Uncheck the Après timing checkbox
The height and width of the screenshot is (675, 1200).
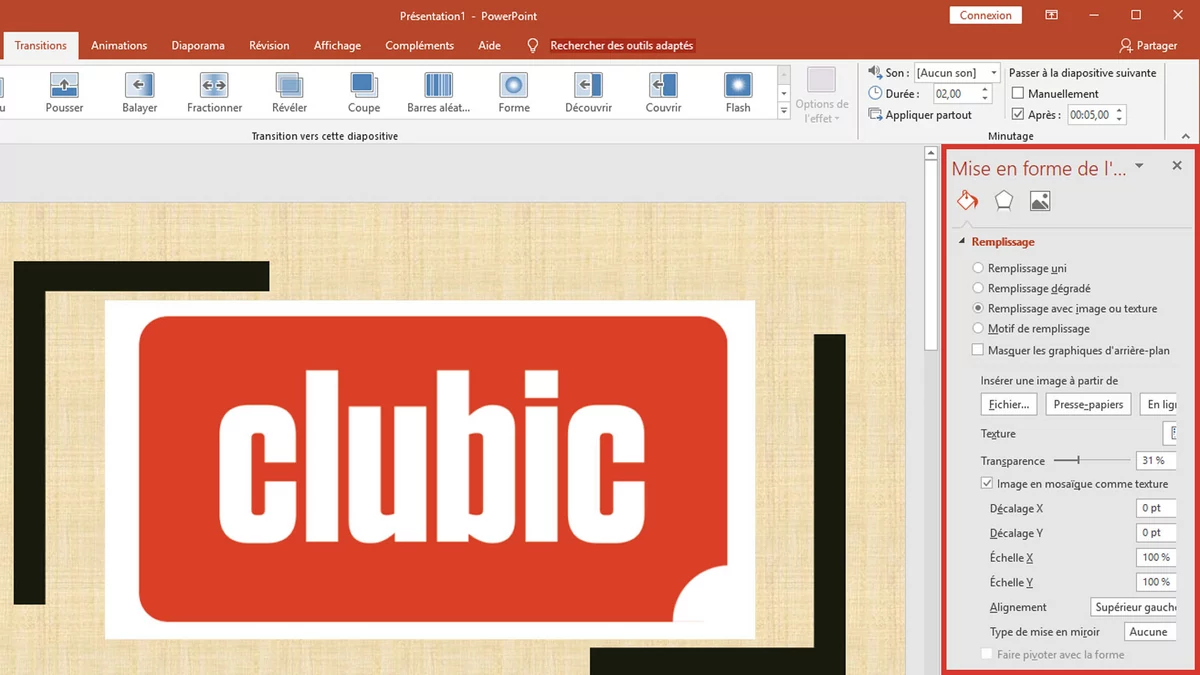point(1018,115)
